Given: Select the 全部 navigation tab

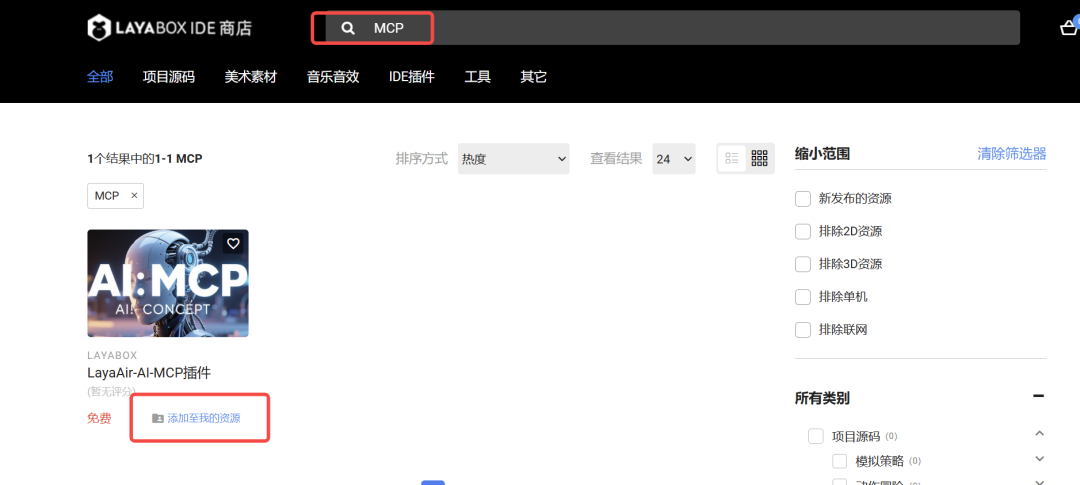Looking at the screenshot, I should click(x=100, y=76).
